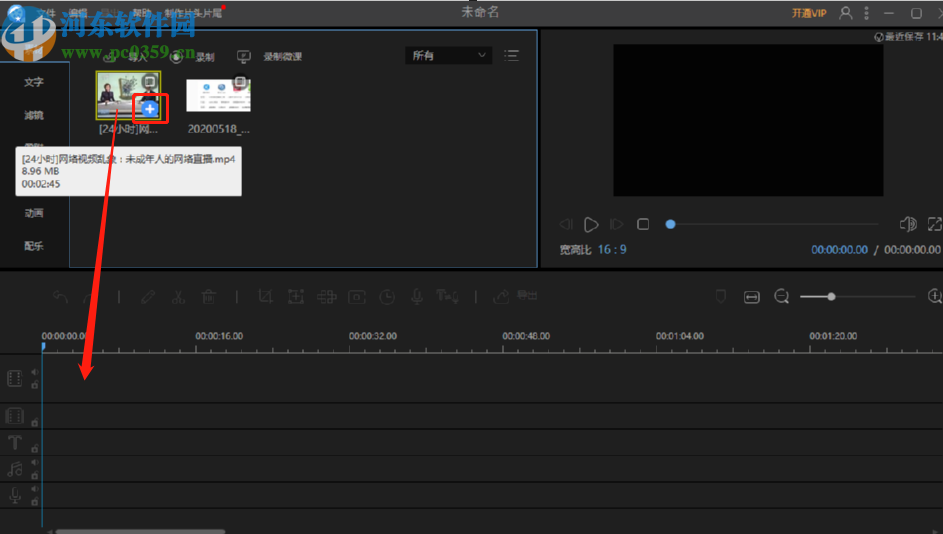Toggle the preview volume speaker icon
The height and width of the screenshot is (534, 943).
(x=907, y=224)
